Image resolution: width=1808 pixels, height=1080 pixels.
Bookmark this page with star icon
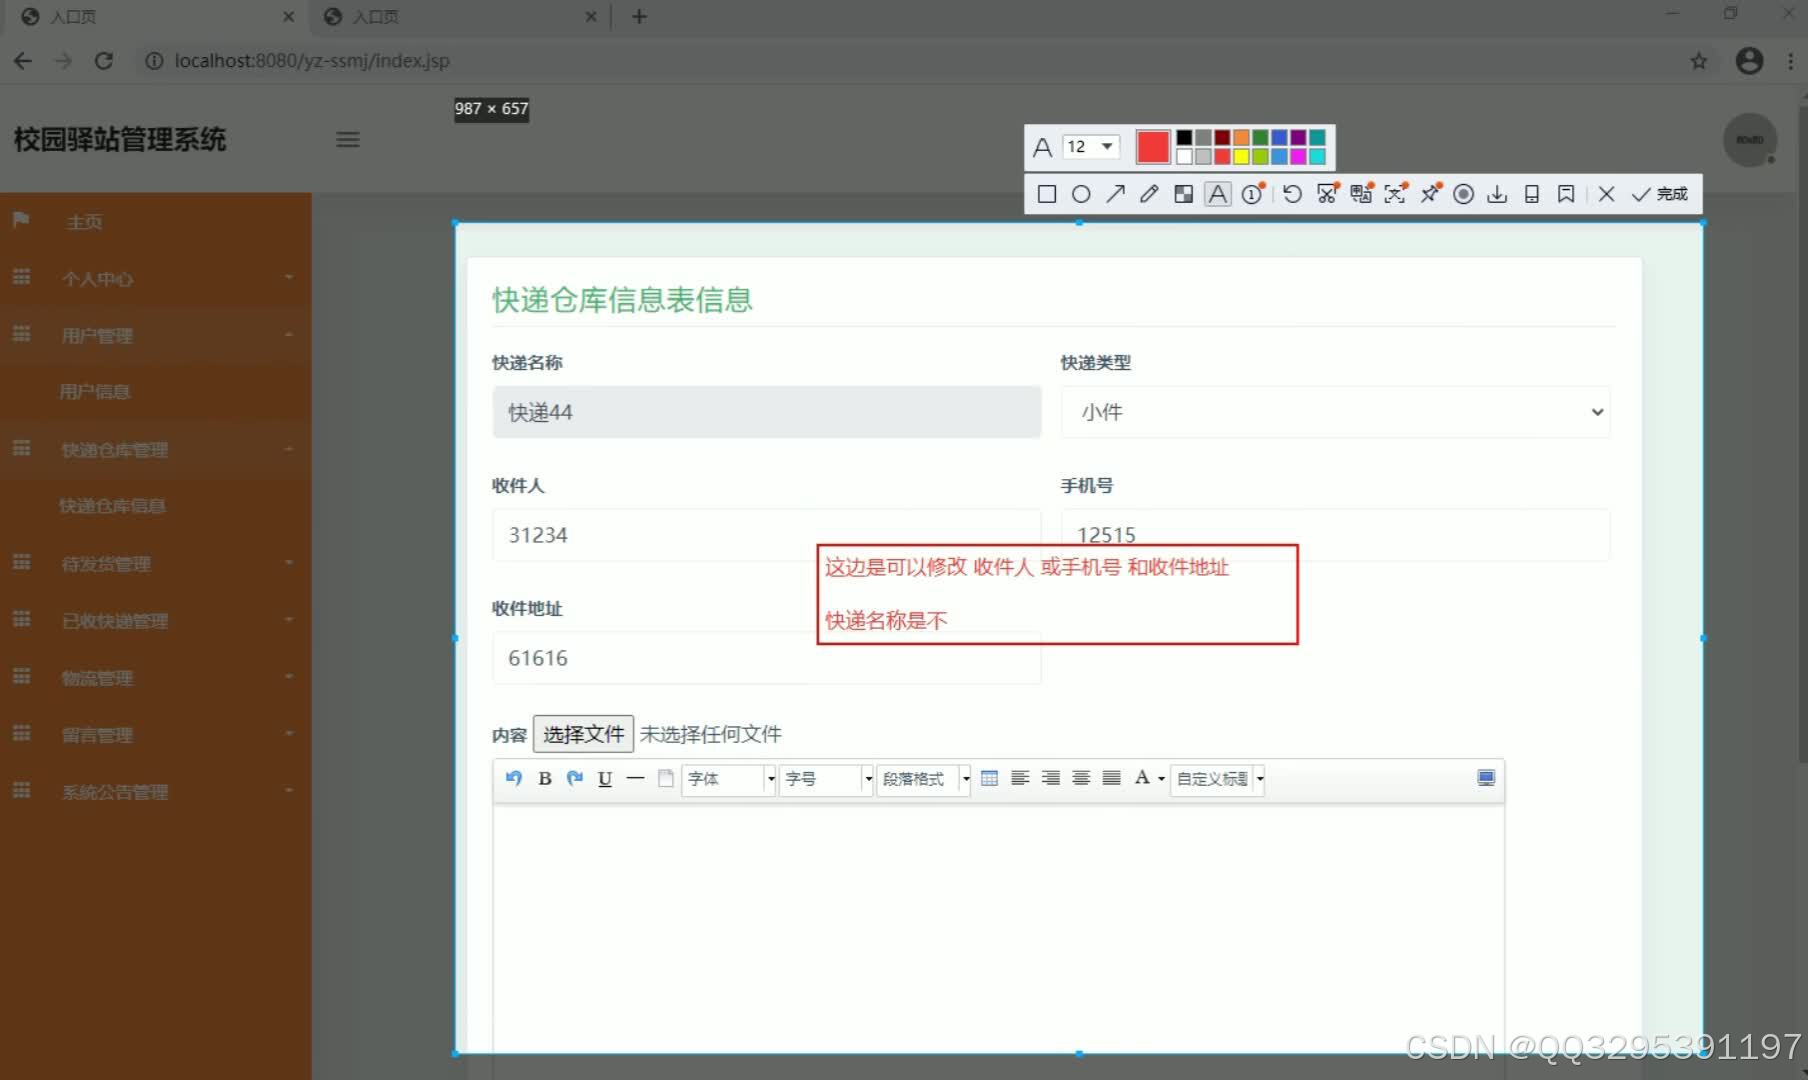pyautogui.click(x=1698, y=61)
